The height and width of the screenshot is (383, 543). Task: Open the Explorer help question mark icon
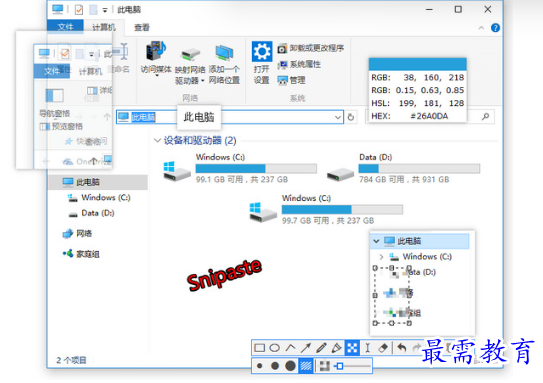(495, 28)
